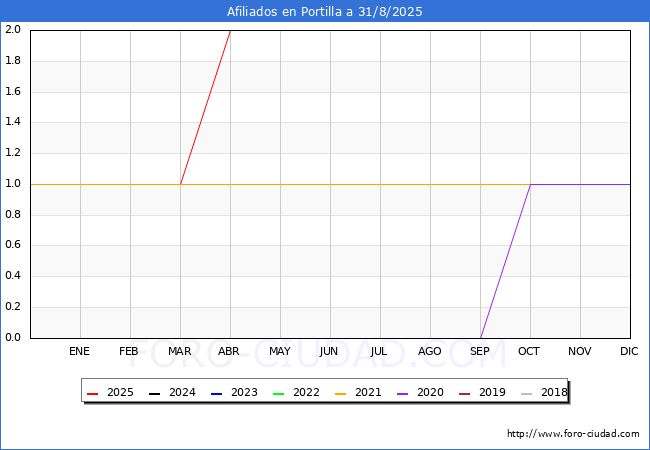Select the 2018 legend label
Image resolution: width=650 pixels, height=450 pixels.
pos(554,392)
